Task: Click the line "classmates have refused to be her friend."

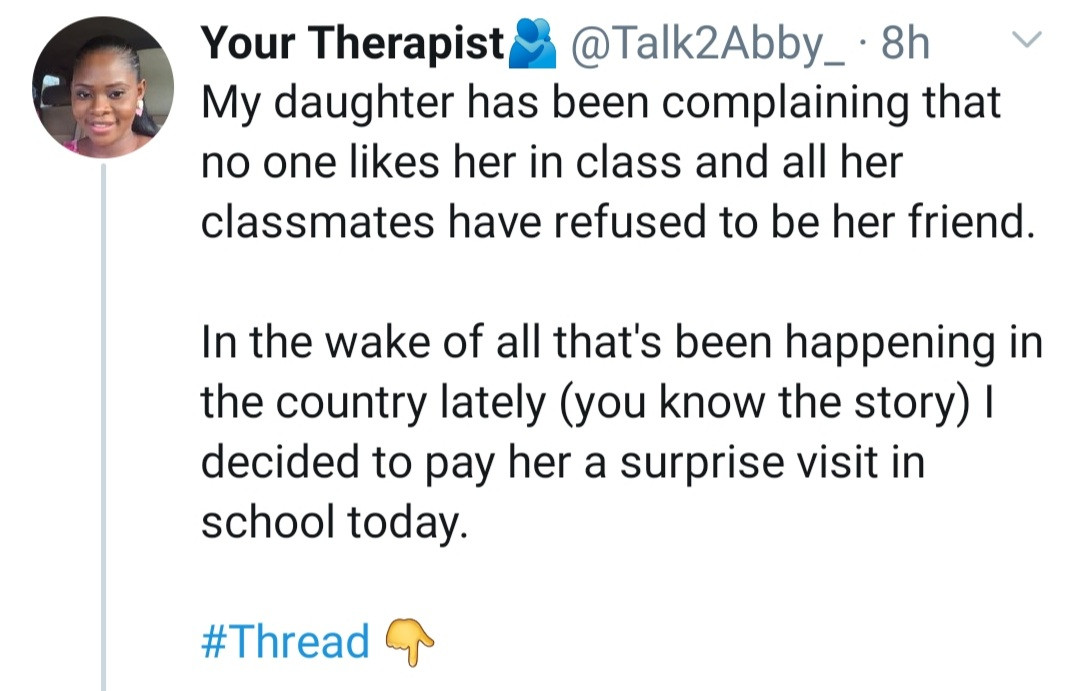Action: (616, 222)
